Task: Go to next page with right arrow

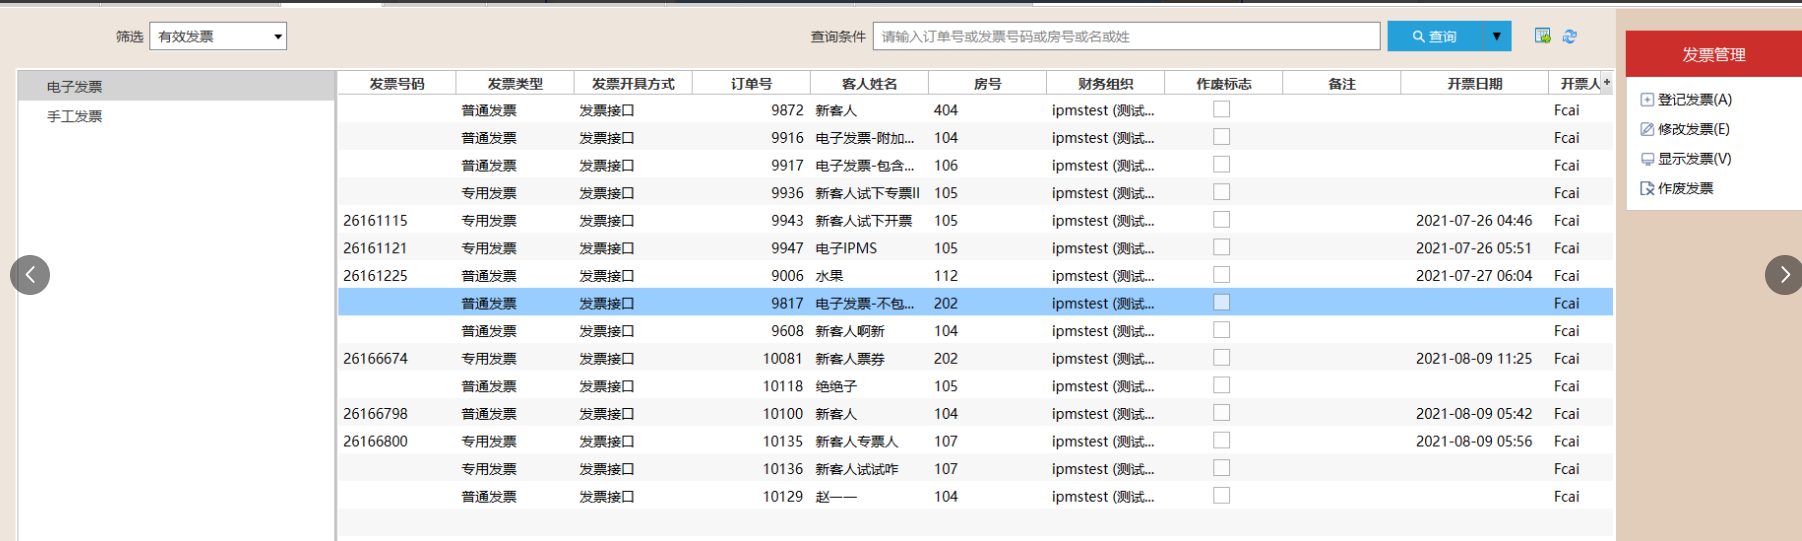Action: (x=1783, y=275)
